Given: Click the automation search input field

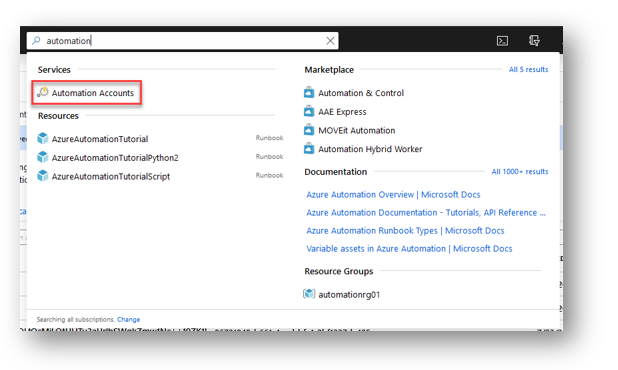Looking at the screenshot, I should (x=182, y=41).
